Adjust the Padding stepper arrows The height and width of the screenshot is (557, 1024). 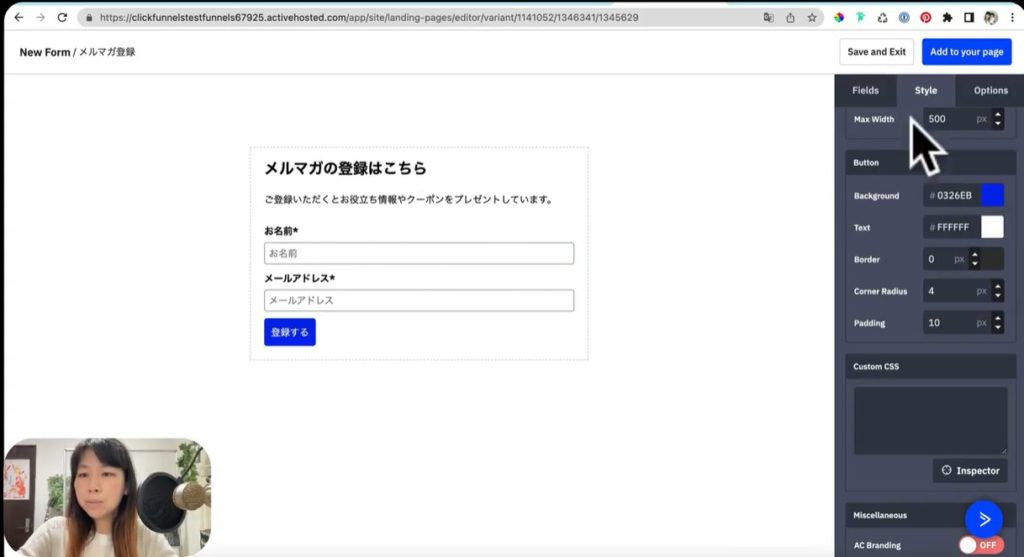(997, 323)
